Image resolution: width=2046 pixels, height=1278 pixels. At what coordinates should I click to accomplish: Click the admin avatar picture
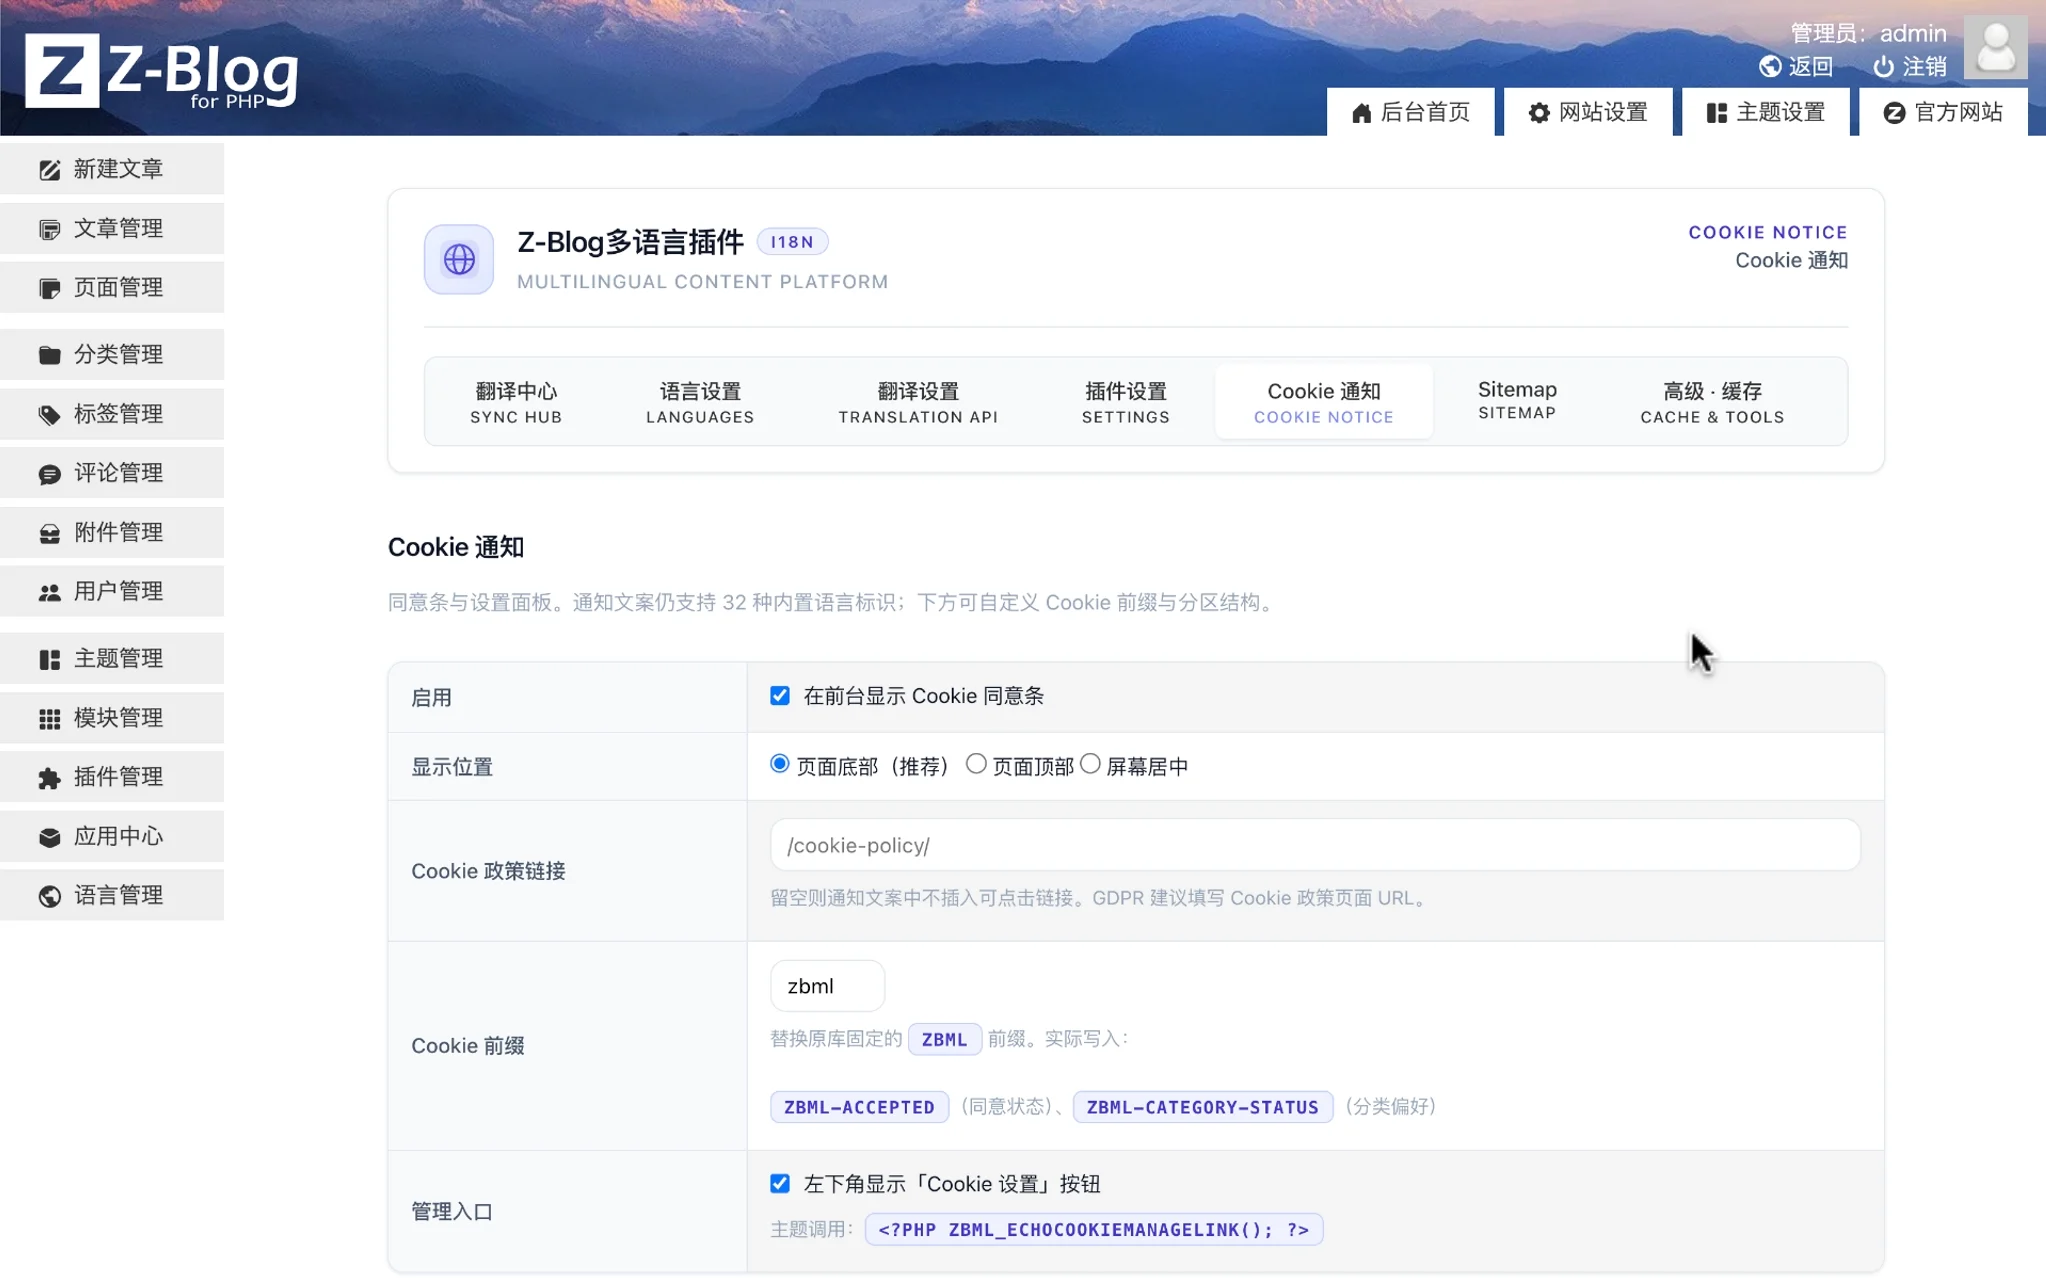pyautogui.click(x=1995, y=46)
